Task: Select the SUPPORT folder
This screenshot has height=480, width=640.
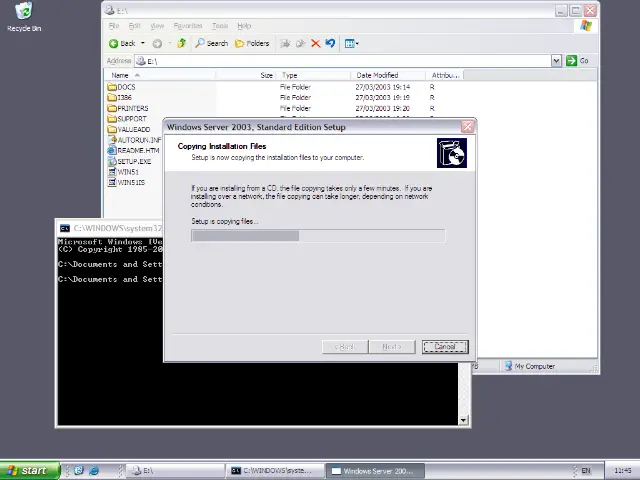Action: pyautogui.click(x=127, y=119)
